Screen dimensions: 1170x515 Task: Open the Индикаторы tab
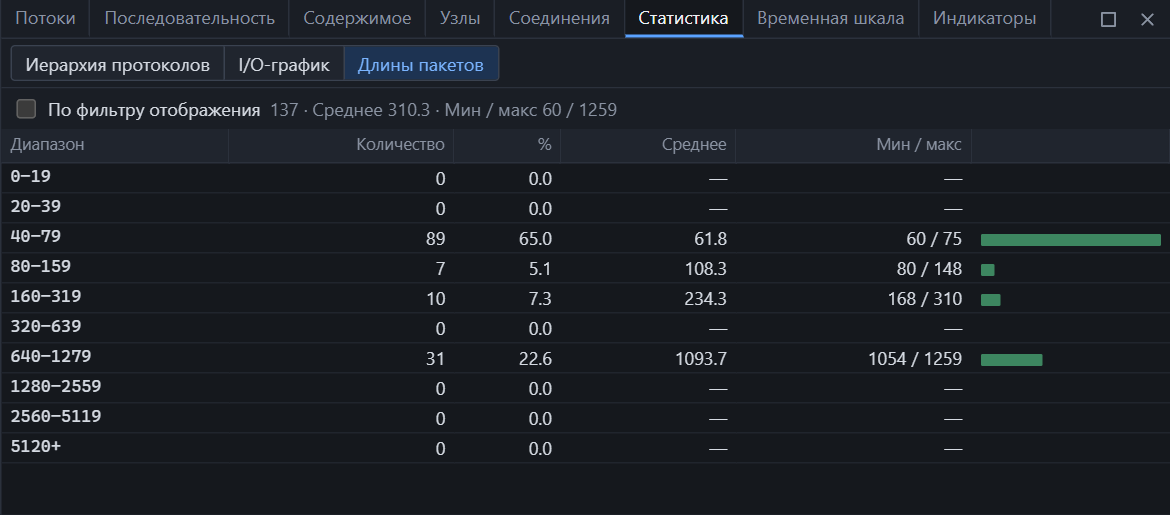click(984, 19)
